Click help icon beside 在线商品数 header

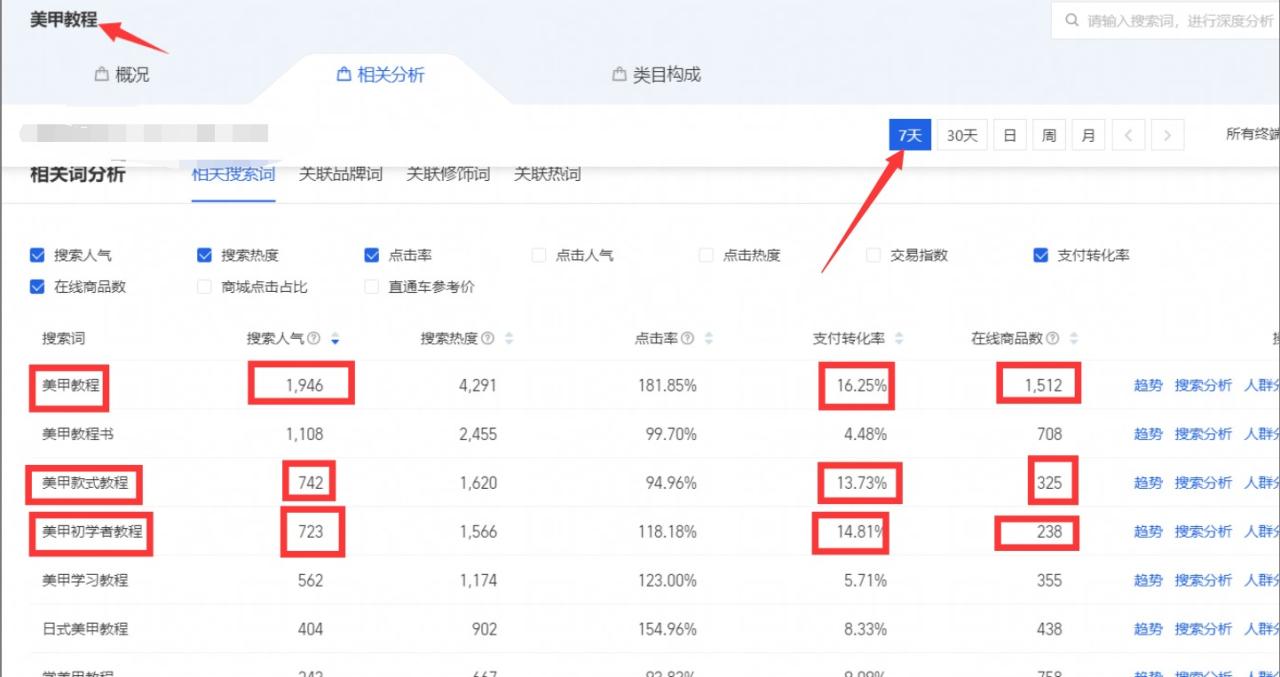1052,339
